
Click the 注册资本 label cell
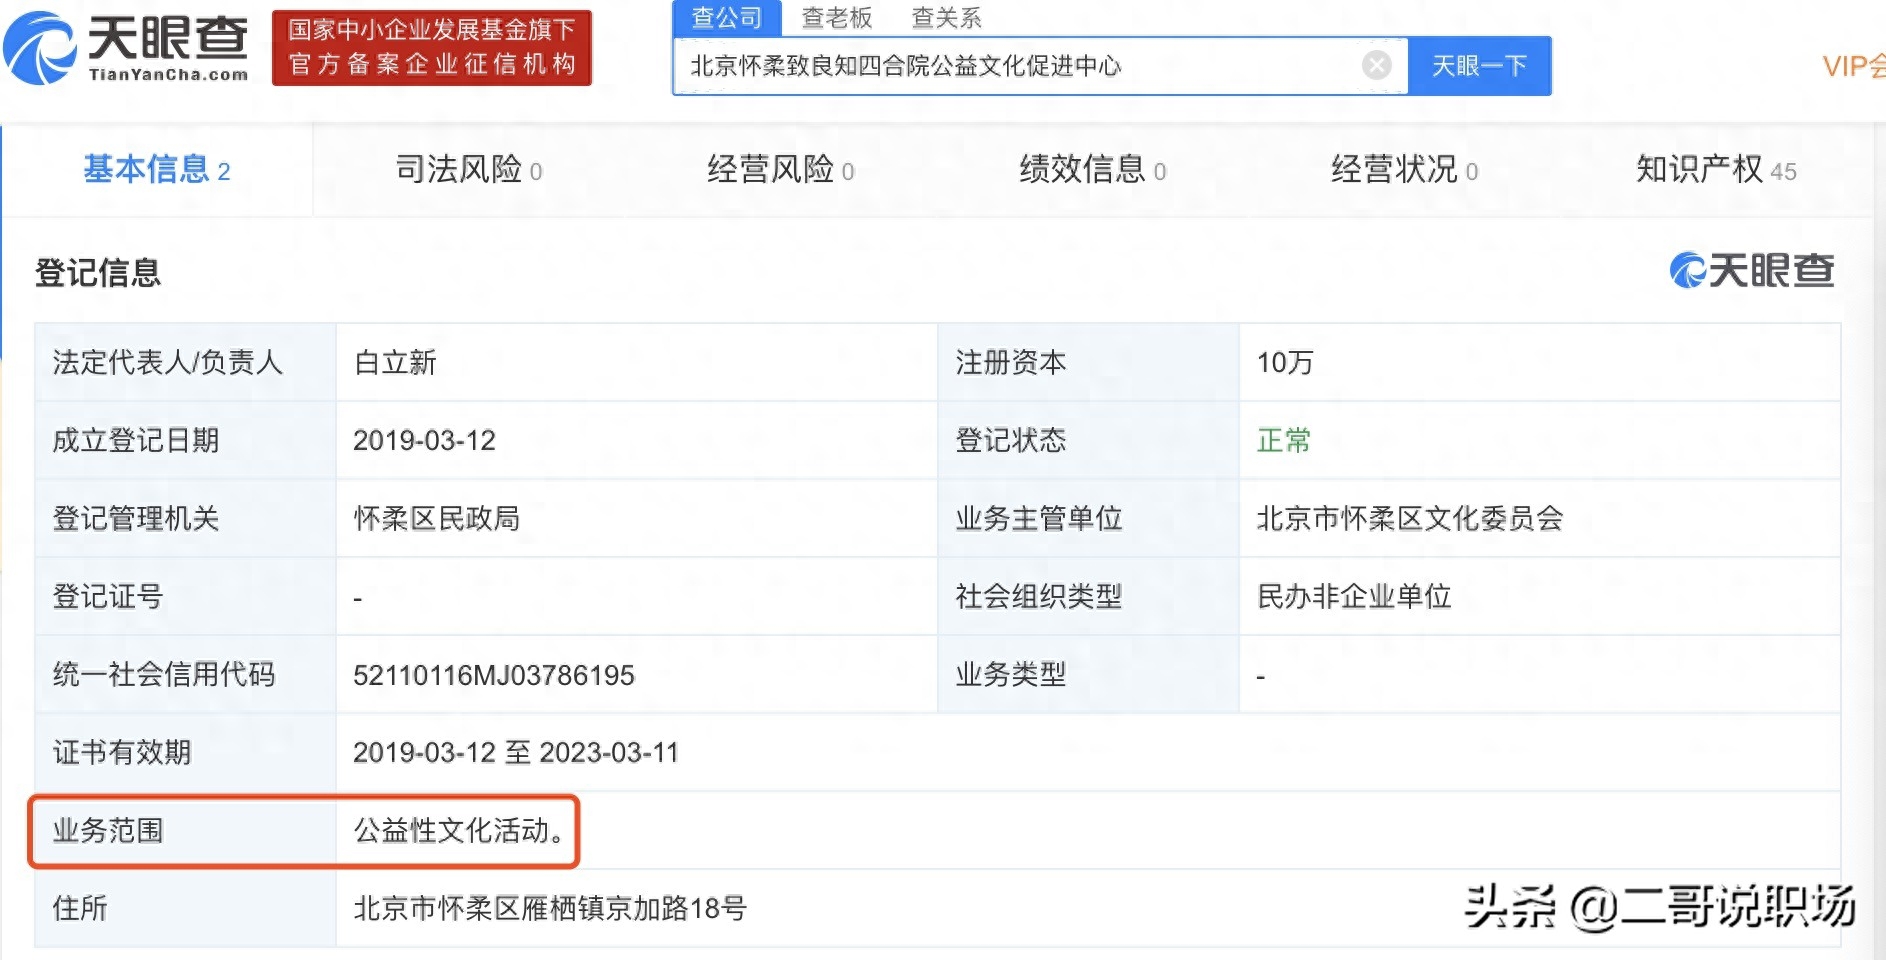1088,362
